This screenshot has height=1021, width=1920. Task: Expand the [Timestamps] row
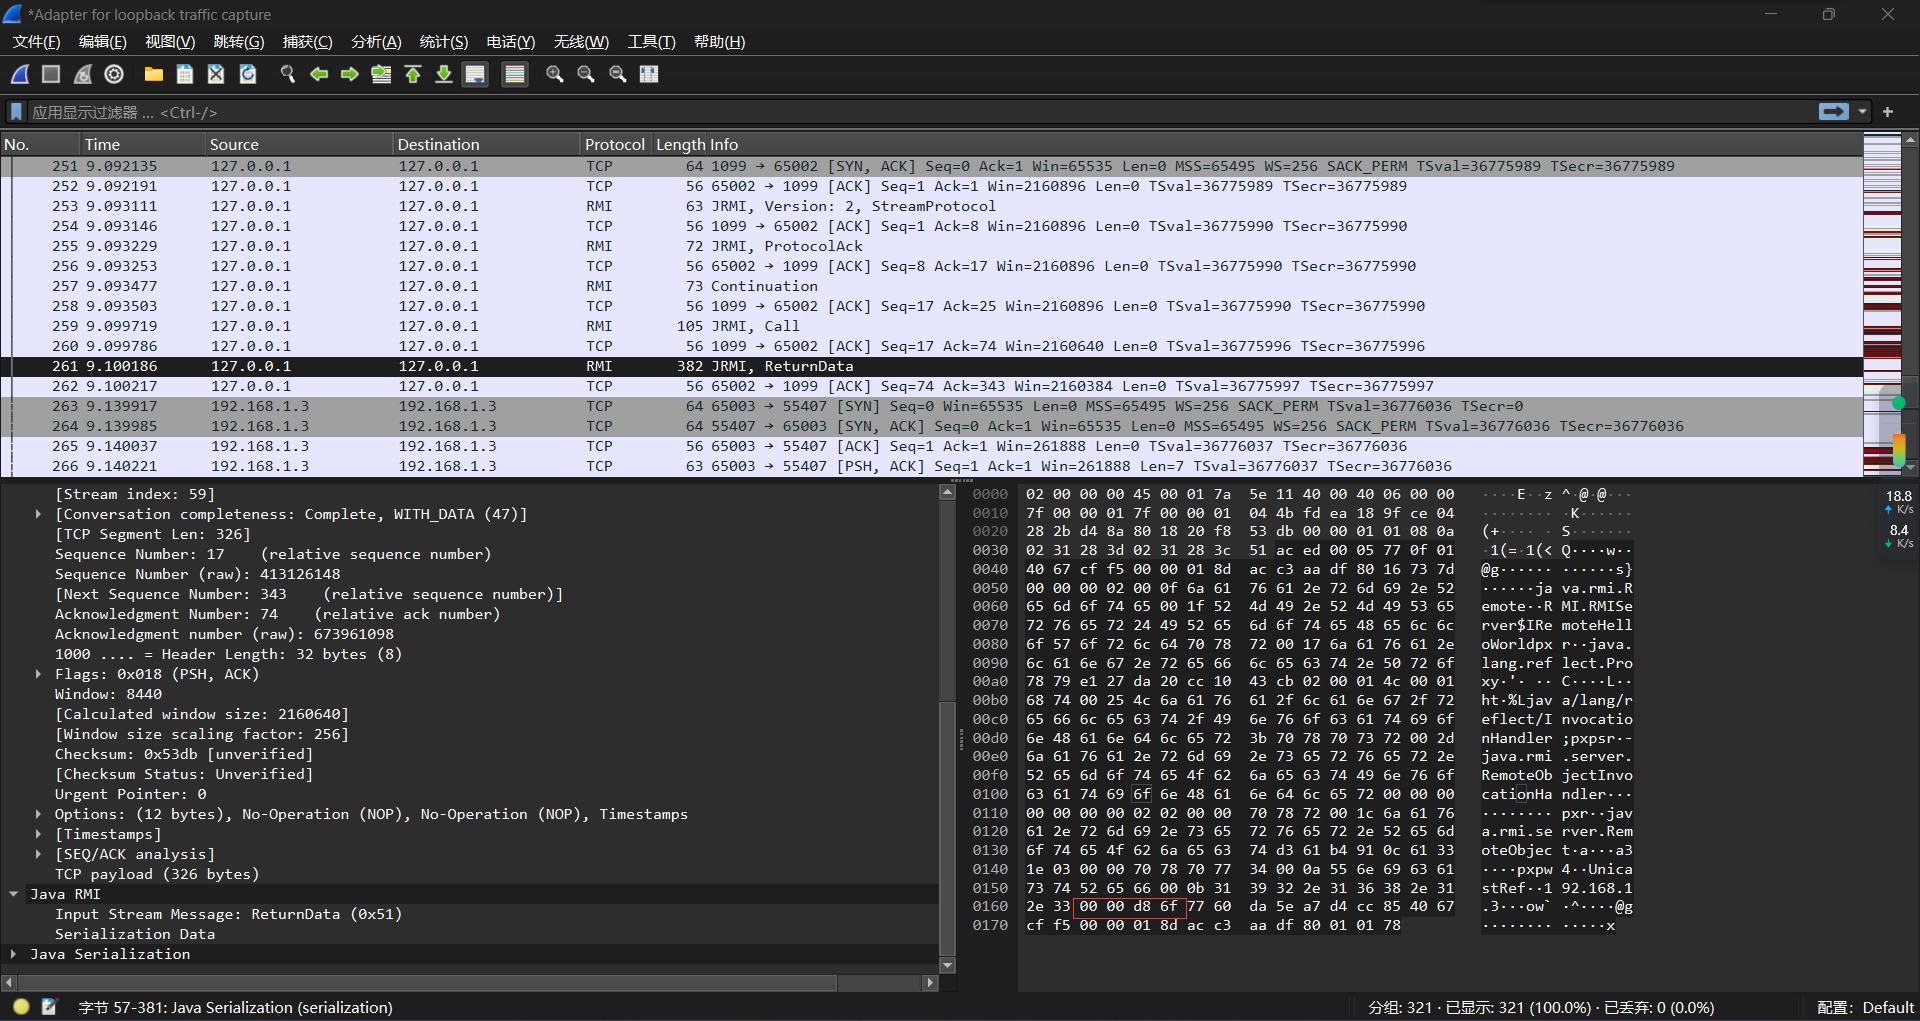(38, 834)
